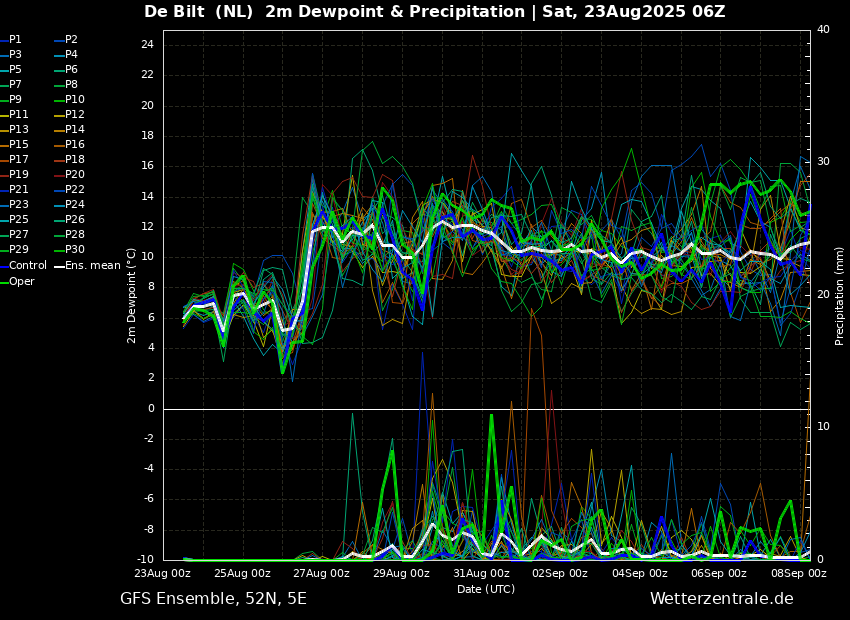Image resolution: width=850 pixels, height=620 pixels.
Task: Click the '08Sep 00z' date label
Action: pos(799,573)
